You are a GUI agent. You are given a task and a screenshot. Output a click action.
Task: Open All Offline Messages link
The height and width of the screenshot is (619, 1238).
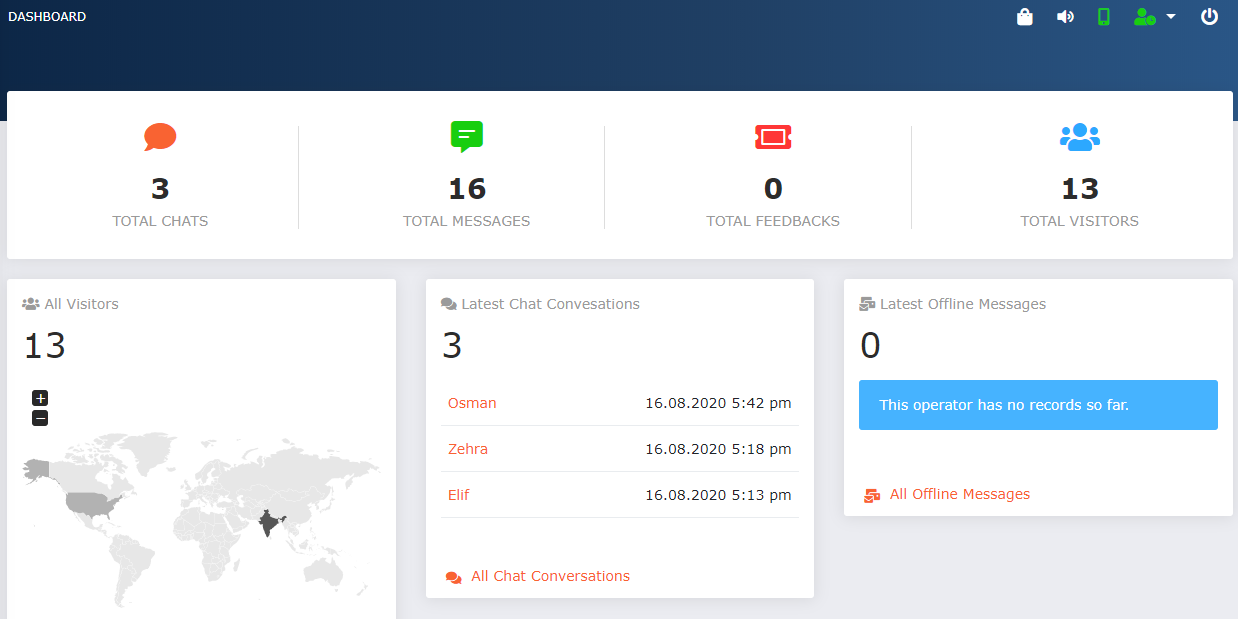[959, 494]
